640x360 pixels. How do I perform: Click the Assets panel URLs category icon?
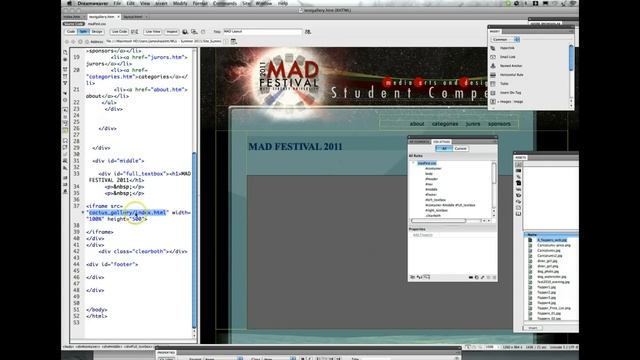tap(518, 177)
